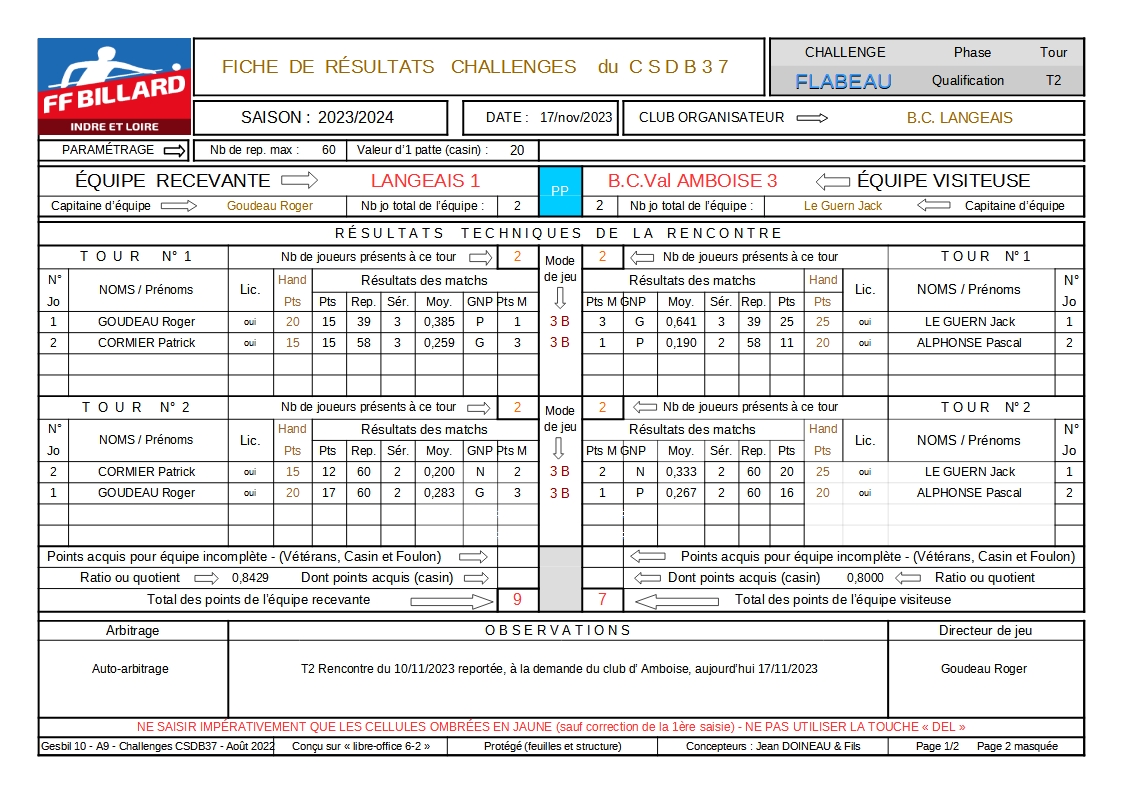Select the RÉSULTATS TECHNIQUES DE LA RENCONTRE heading

[559, 233]
